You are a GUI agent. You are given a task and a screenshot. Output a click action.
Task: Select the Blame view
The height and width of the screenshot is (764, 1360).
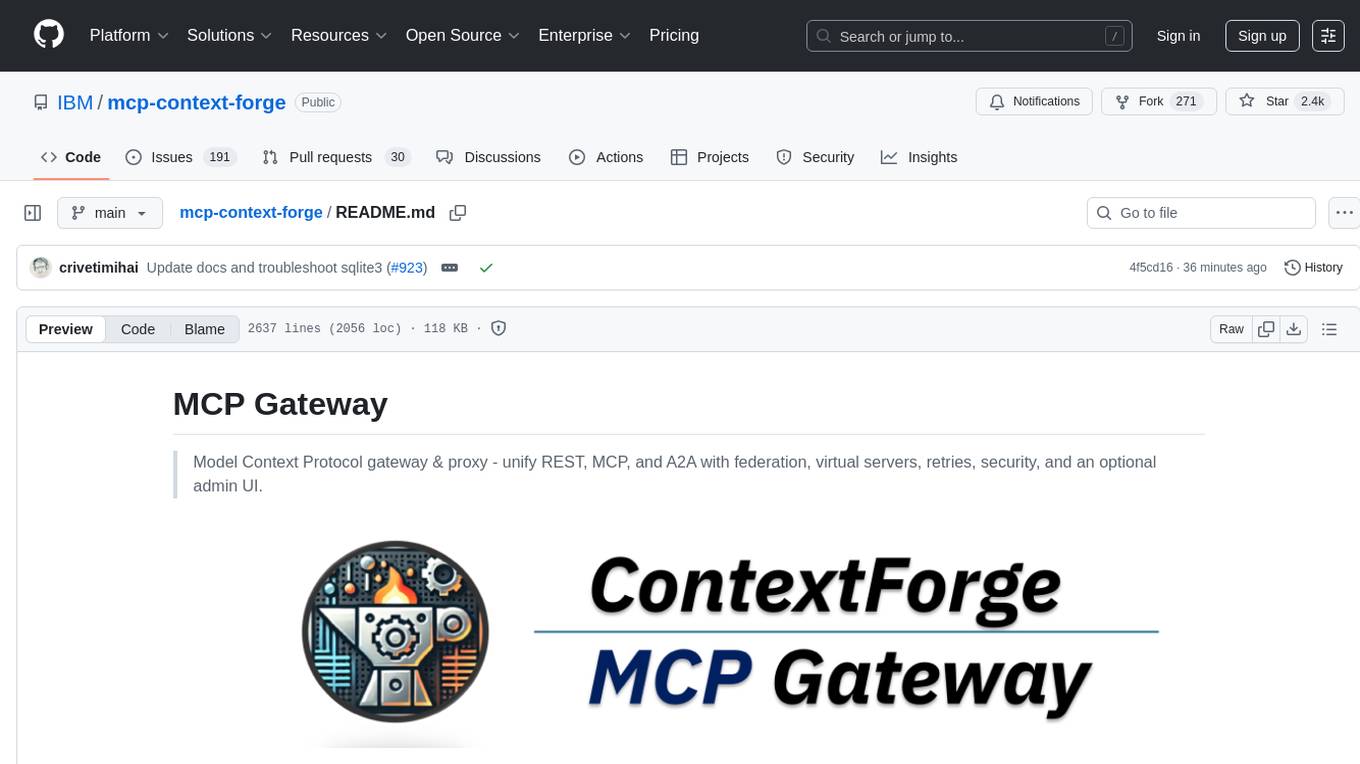[x=204, y=329]
